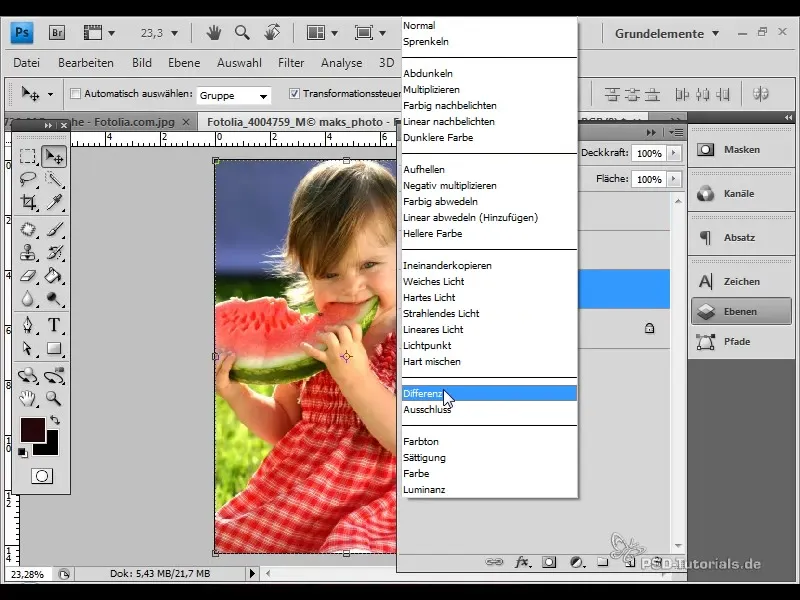This screenshot has height=600, width=800.
Task: Open the Grundelemente workspace dropdown
Action: click(x=667, y=34)
